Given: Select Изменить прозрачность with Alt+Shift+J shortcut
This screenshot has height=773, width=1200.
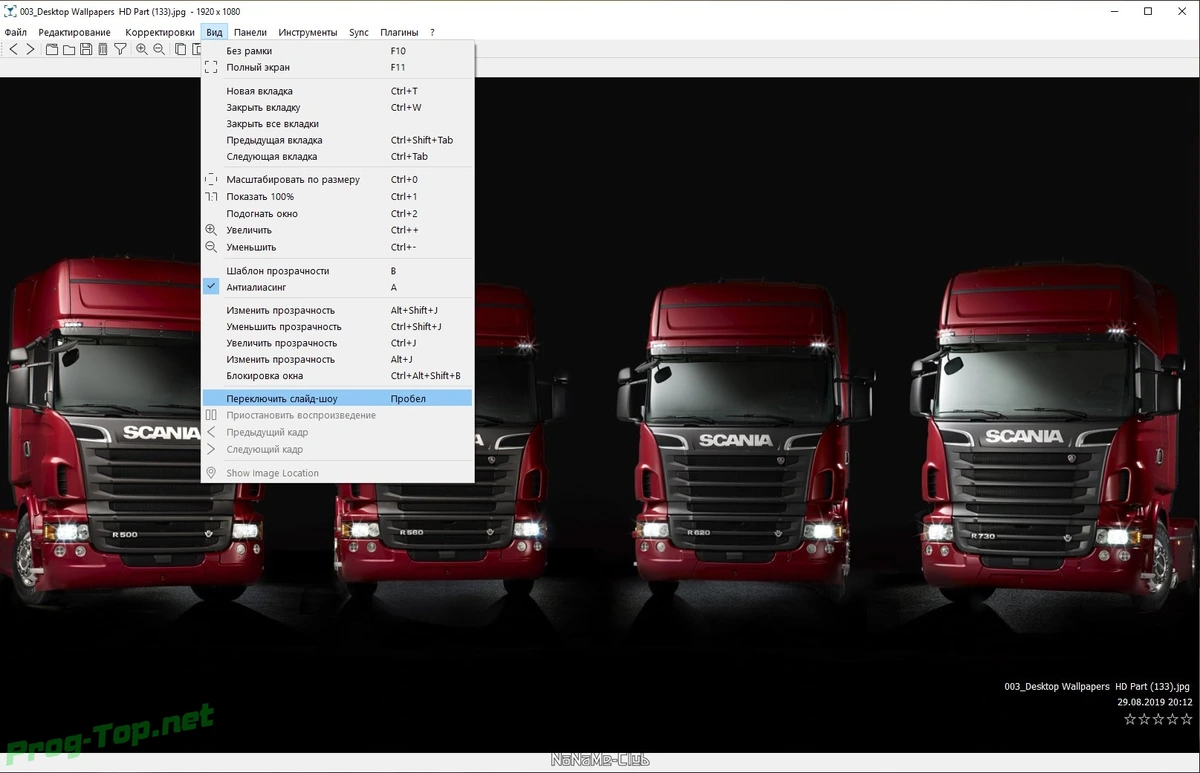Looking at the screenshot, I should click(337, 310).
